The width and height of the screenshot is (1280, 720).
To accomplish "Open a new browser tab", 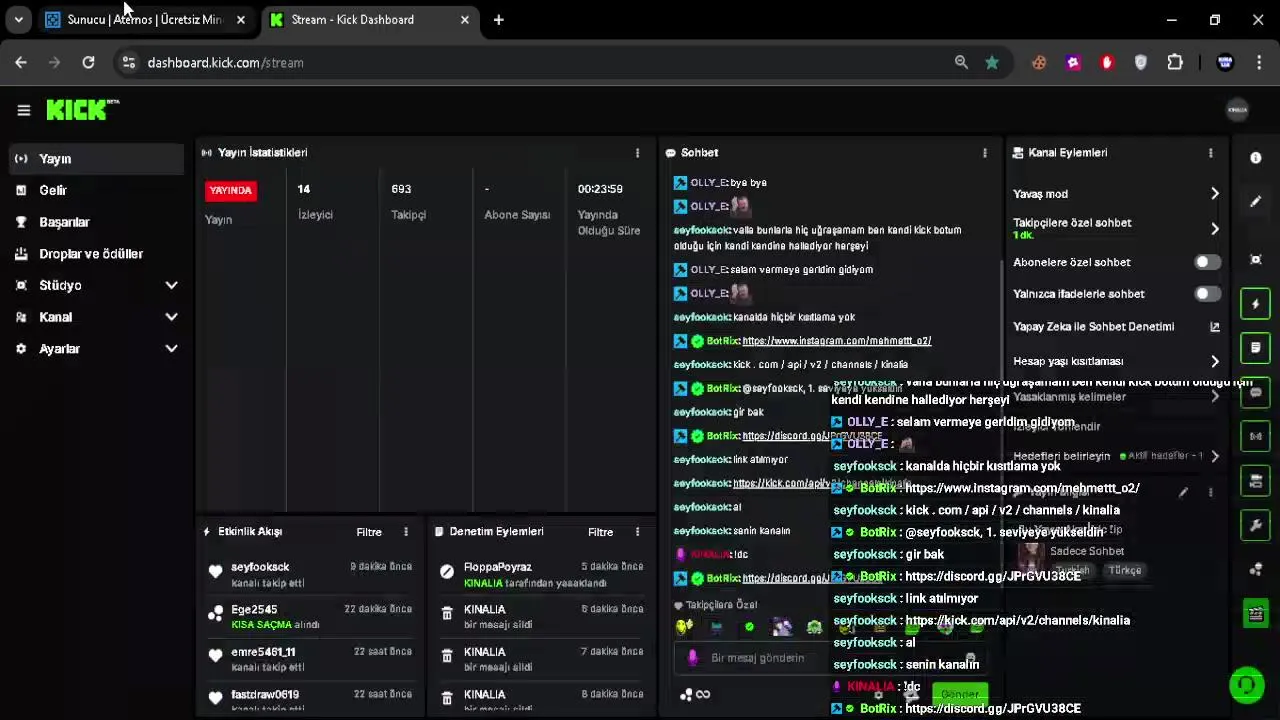I will (x=498, y=20).
